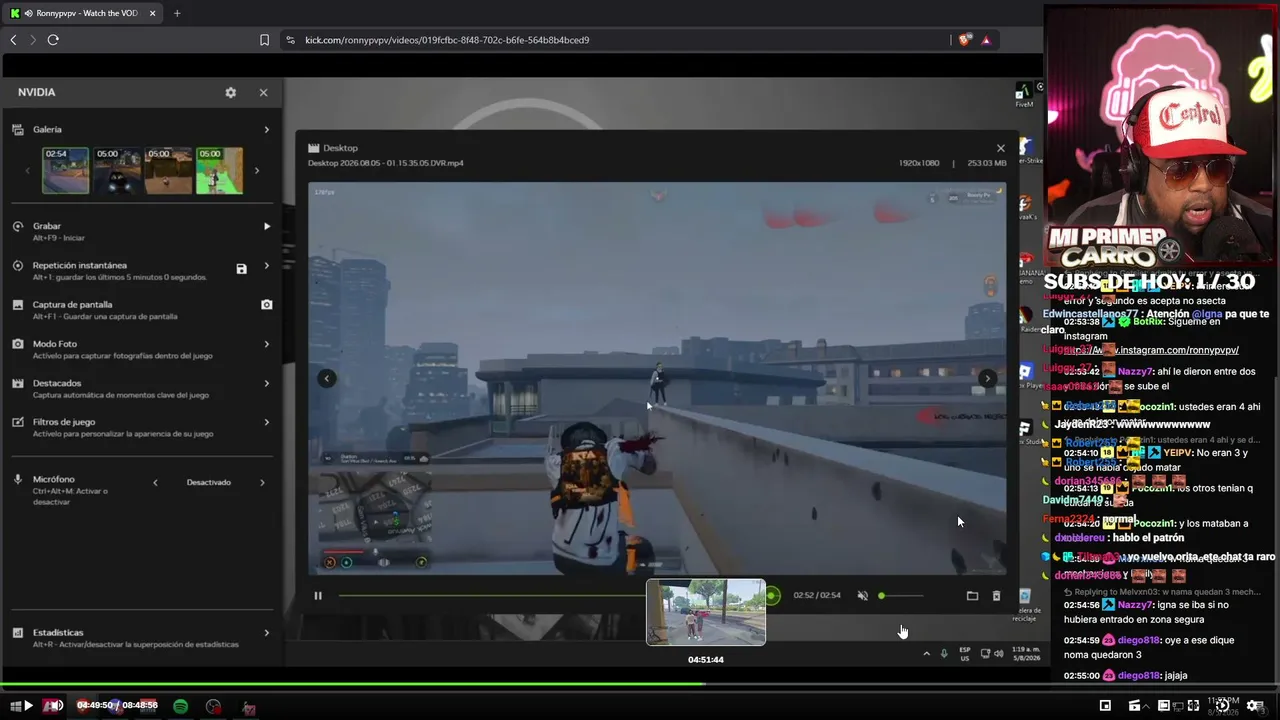Image resolution: width=1280 pixels, height=720 pixels.
Task: Click the Grabar record icon
Action: [x=18, y=226]
